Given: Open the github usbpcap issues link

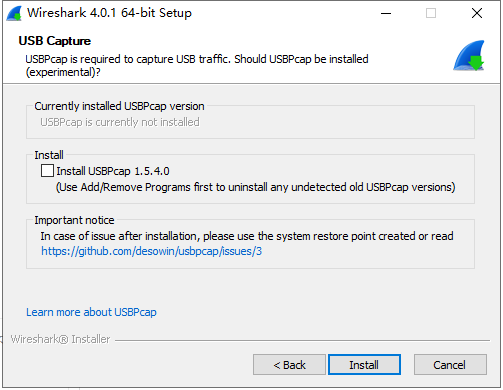Looking at the screenshot, I should coord(151,251).
